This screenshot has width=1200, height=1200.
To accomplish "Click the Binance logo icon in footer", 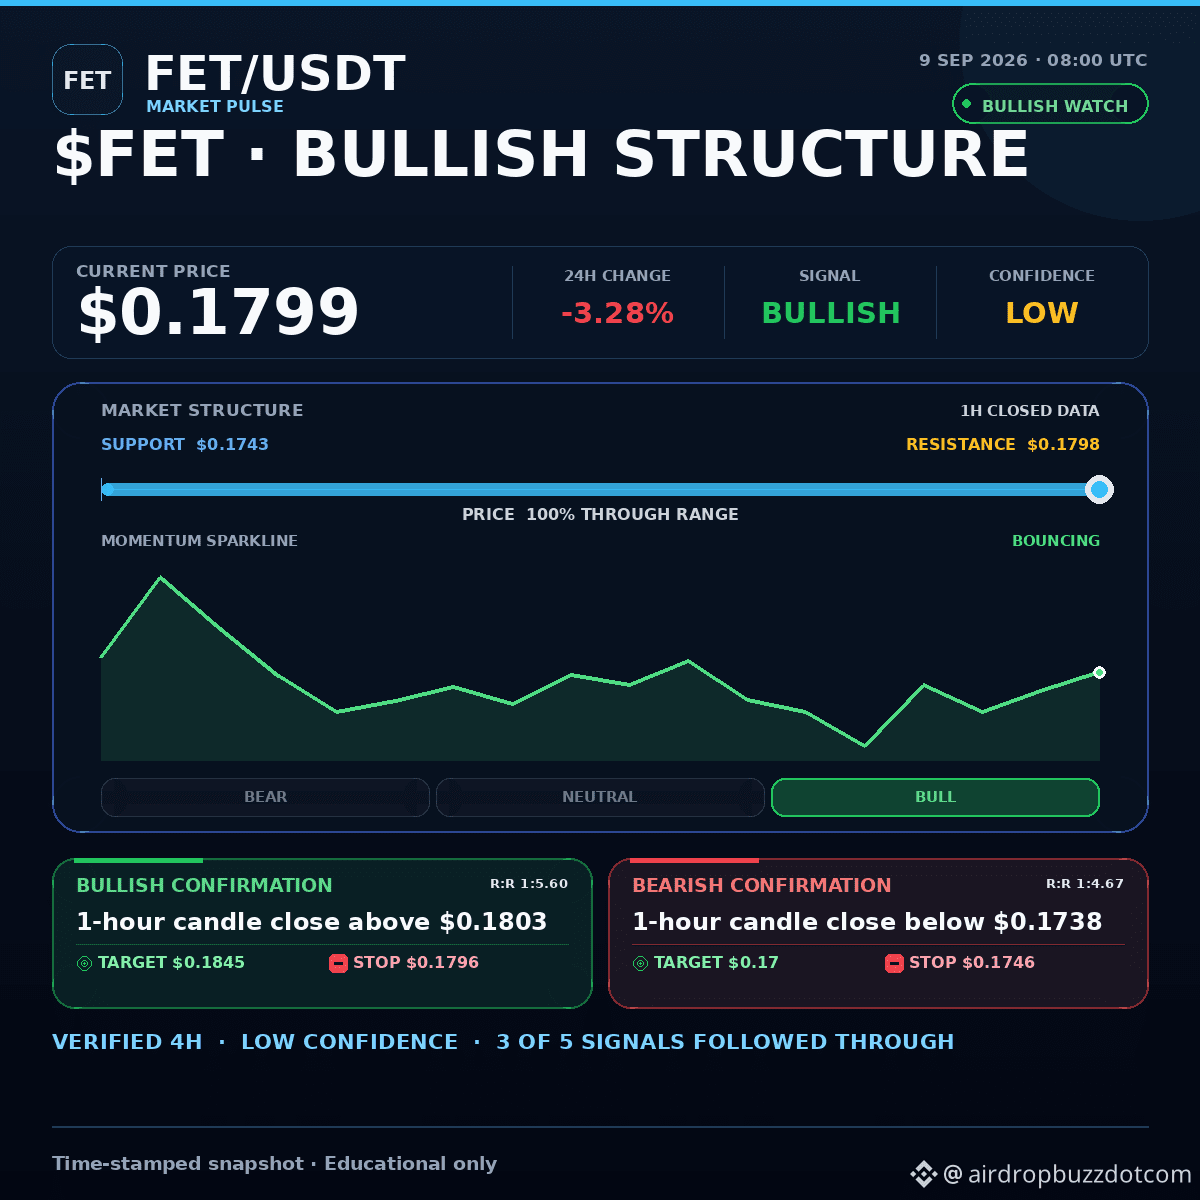I will click(922, 1174).
